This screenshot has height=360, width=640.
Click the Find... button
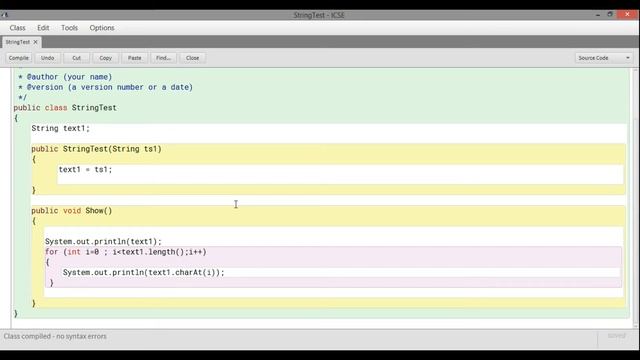[x=163, y=58]
